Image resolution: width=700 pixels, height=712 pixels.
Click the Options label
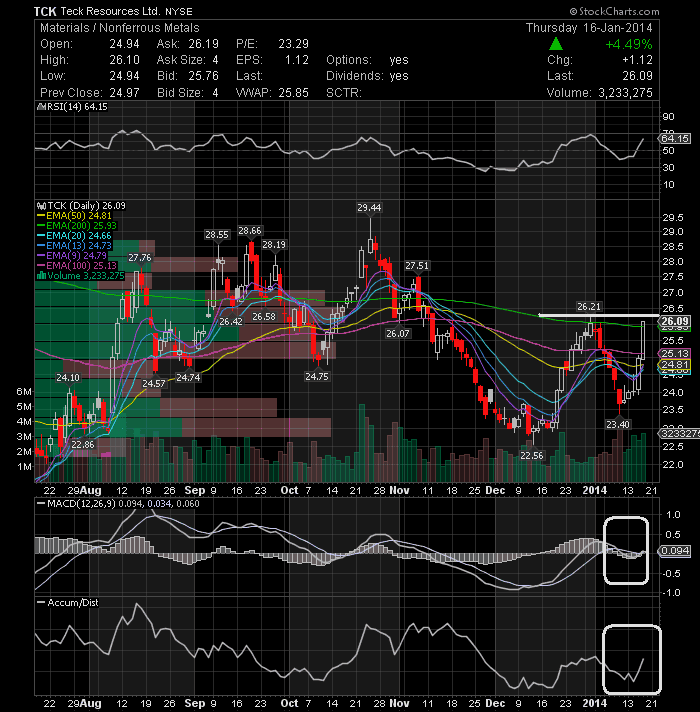coord(349,60)
